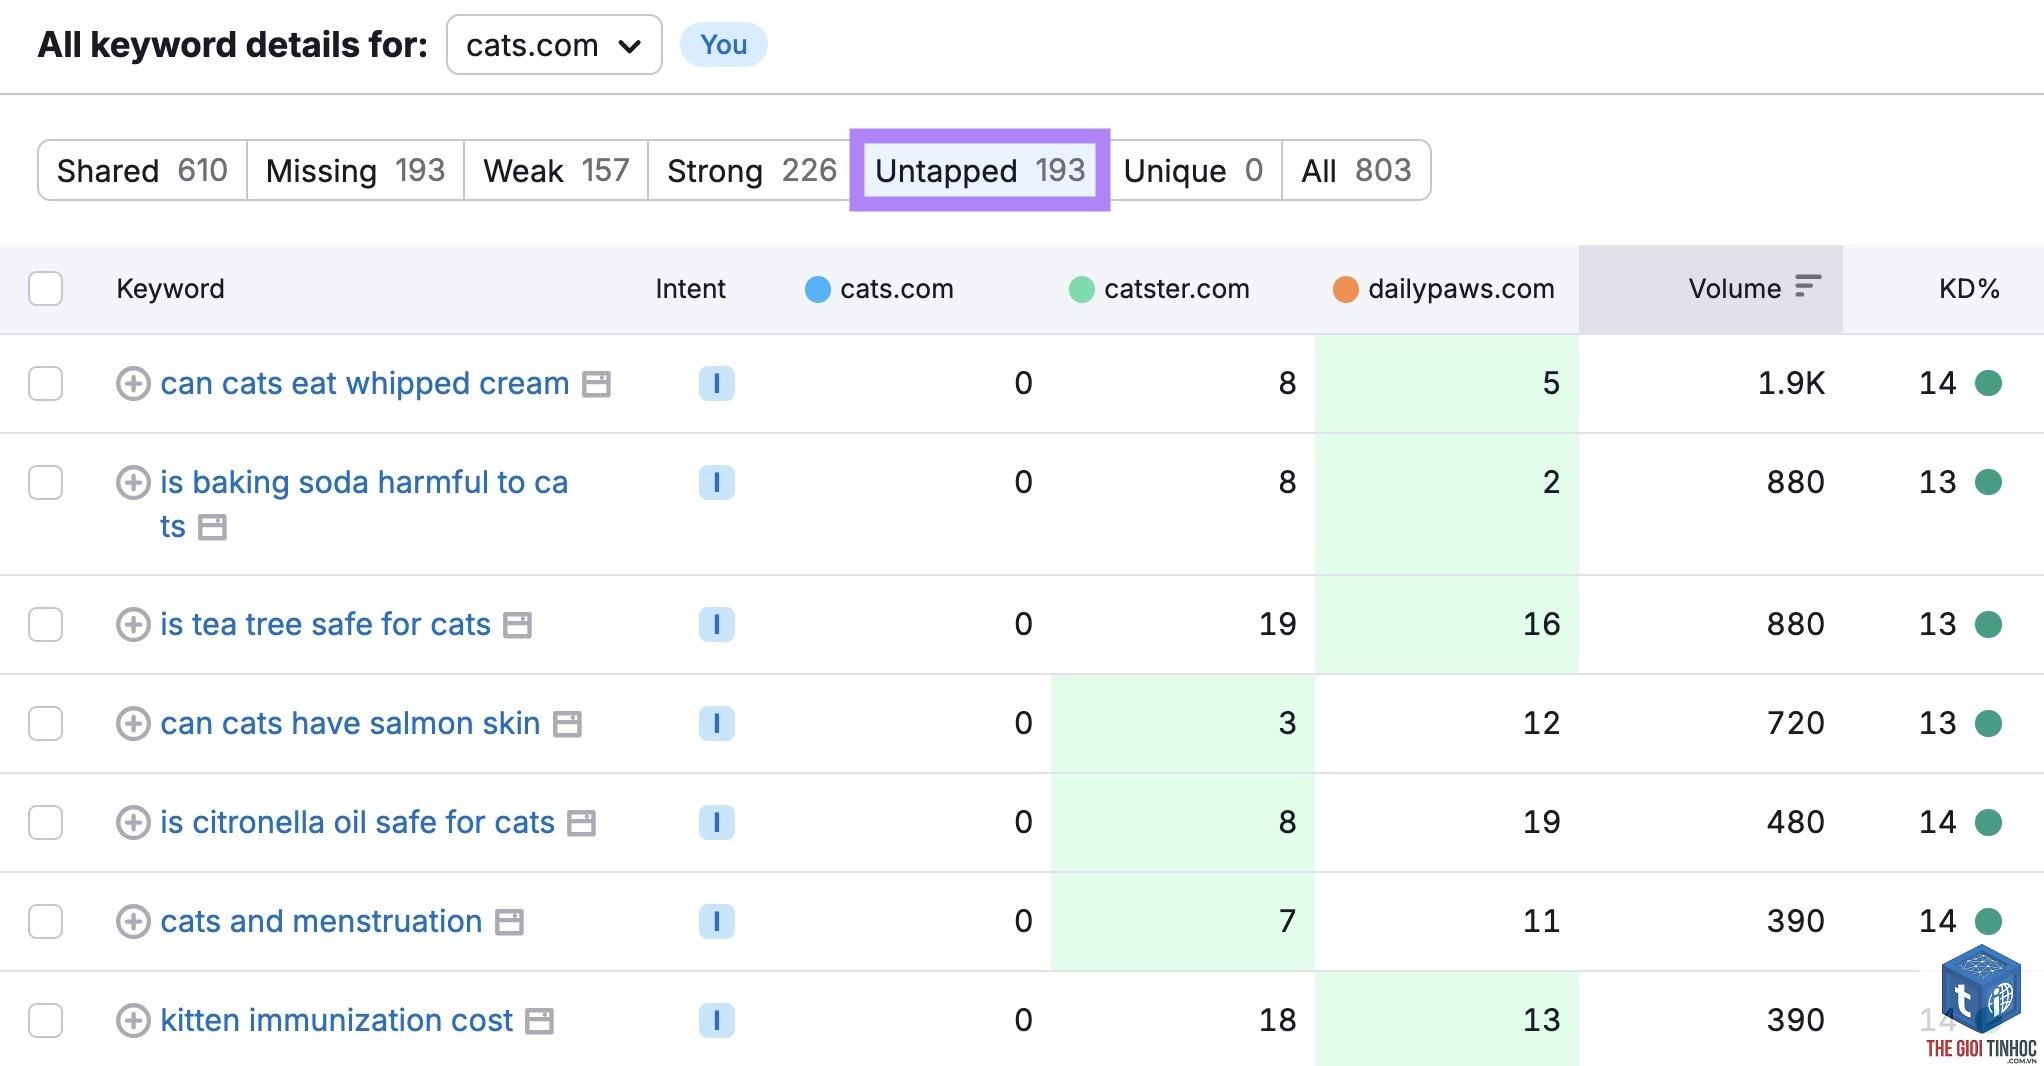Check the 'kitten immunization cost' row checkbox
This screenshot has width=2044, height=1066.
(x=46, y=1020)
